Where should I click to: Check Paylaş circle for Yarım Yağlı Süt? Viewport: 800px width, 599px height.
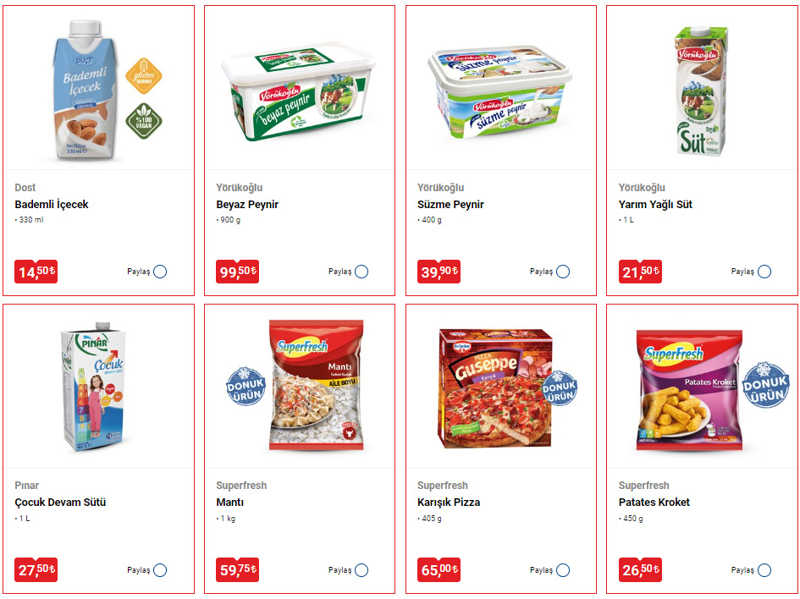[764, 271]
